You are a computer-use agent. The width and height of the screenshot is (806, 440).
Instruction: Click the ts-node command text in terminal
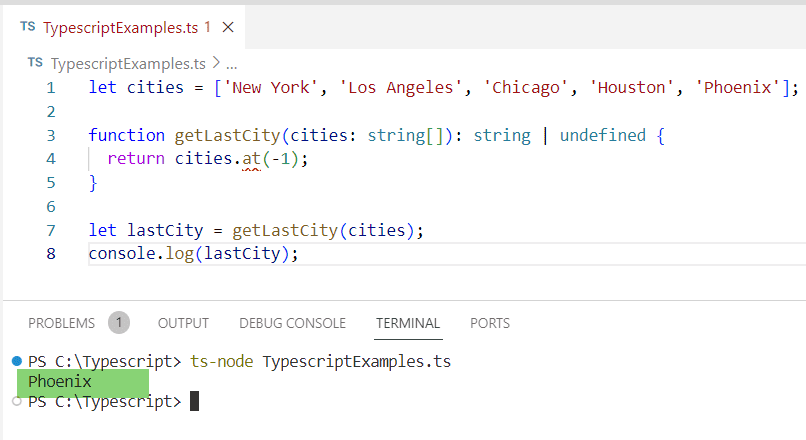click(x=222, y=361)
